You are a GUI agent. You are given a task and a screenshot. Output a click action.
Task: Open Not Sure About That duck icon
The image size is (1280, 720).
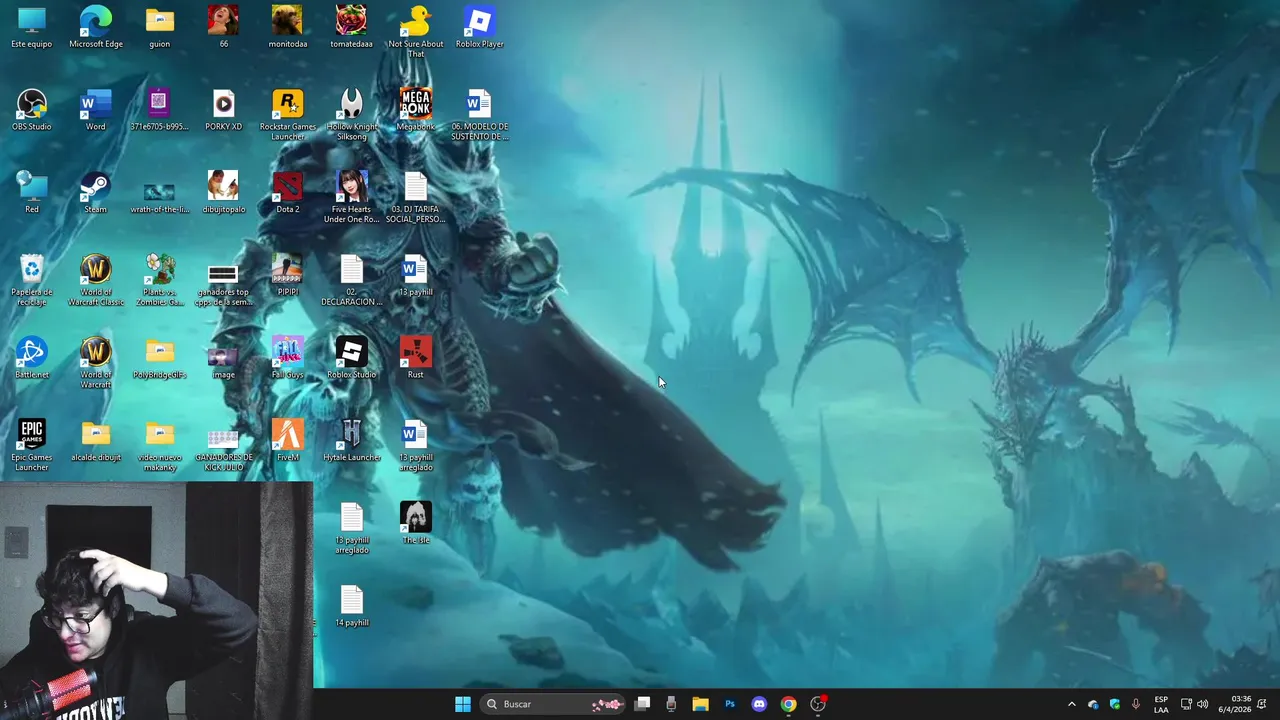(x=416, y=31)
